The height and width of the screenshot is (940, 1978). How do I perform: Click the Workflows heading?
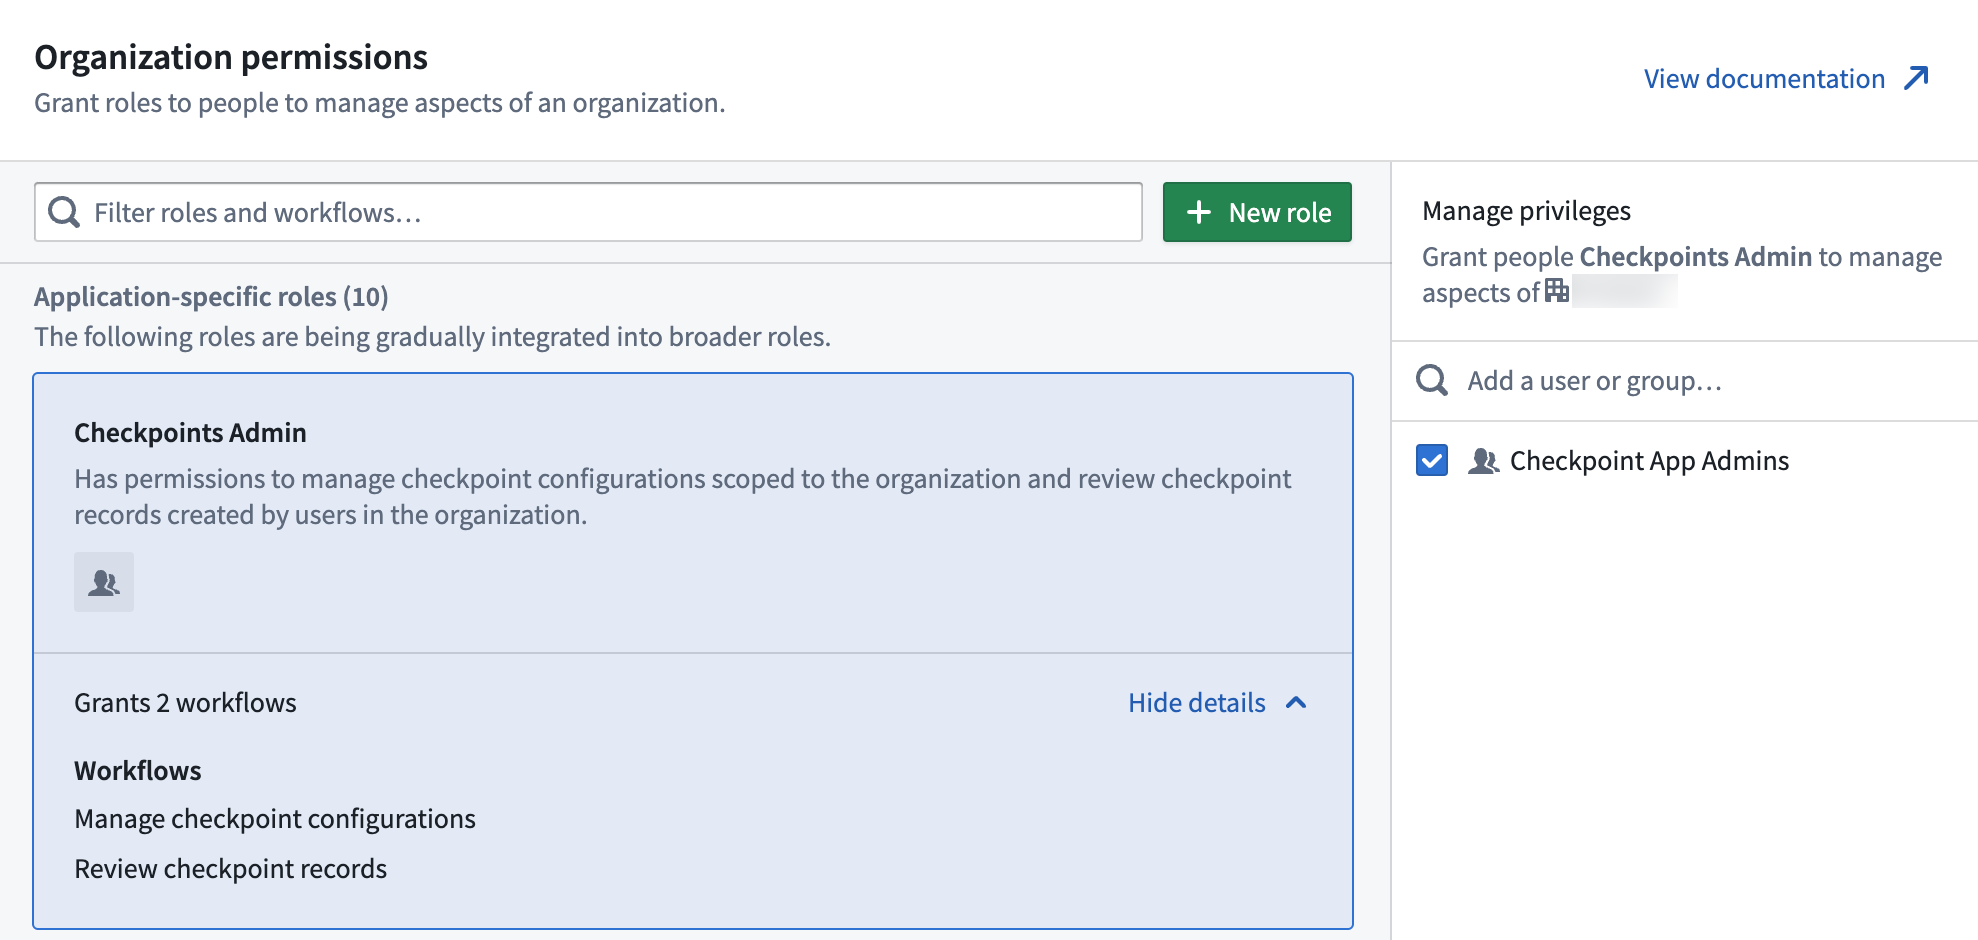coord(138,771)
